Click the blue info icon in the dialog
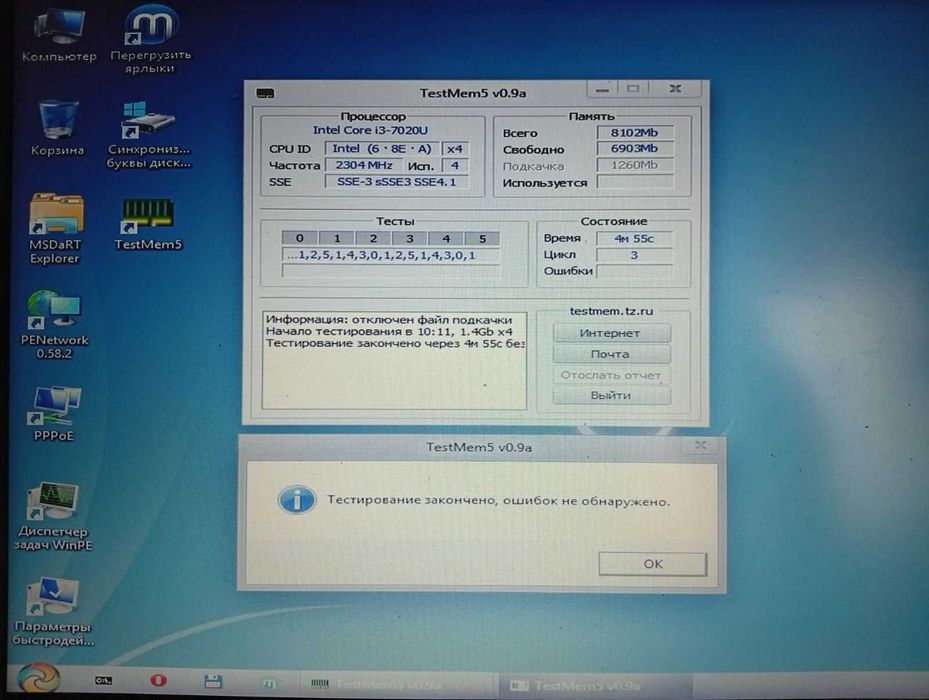 [296, 500]
